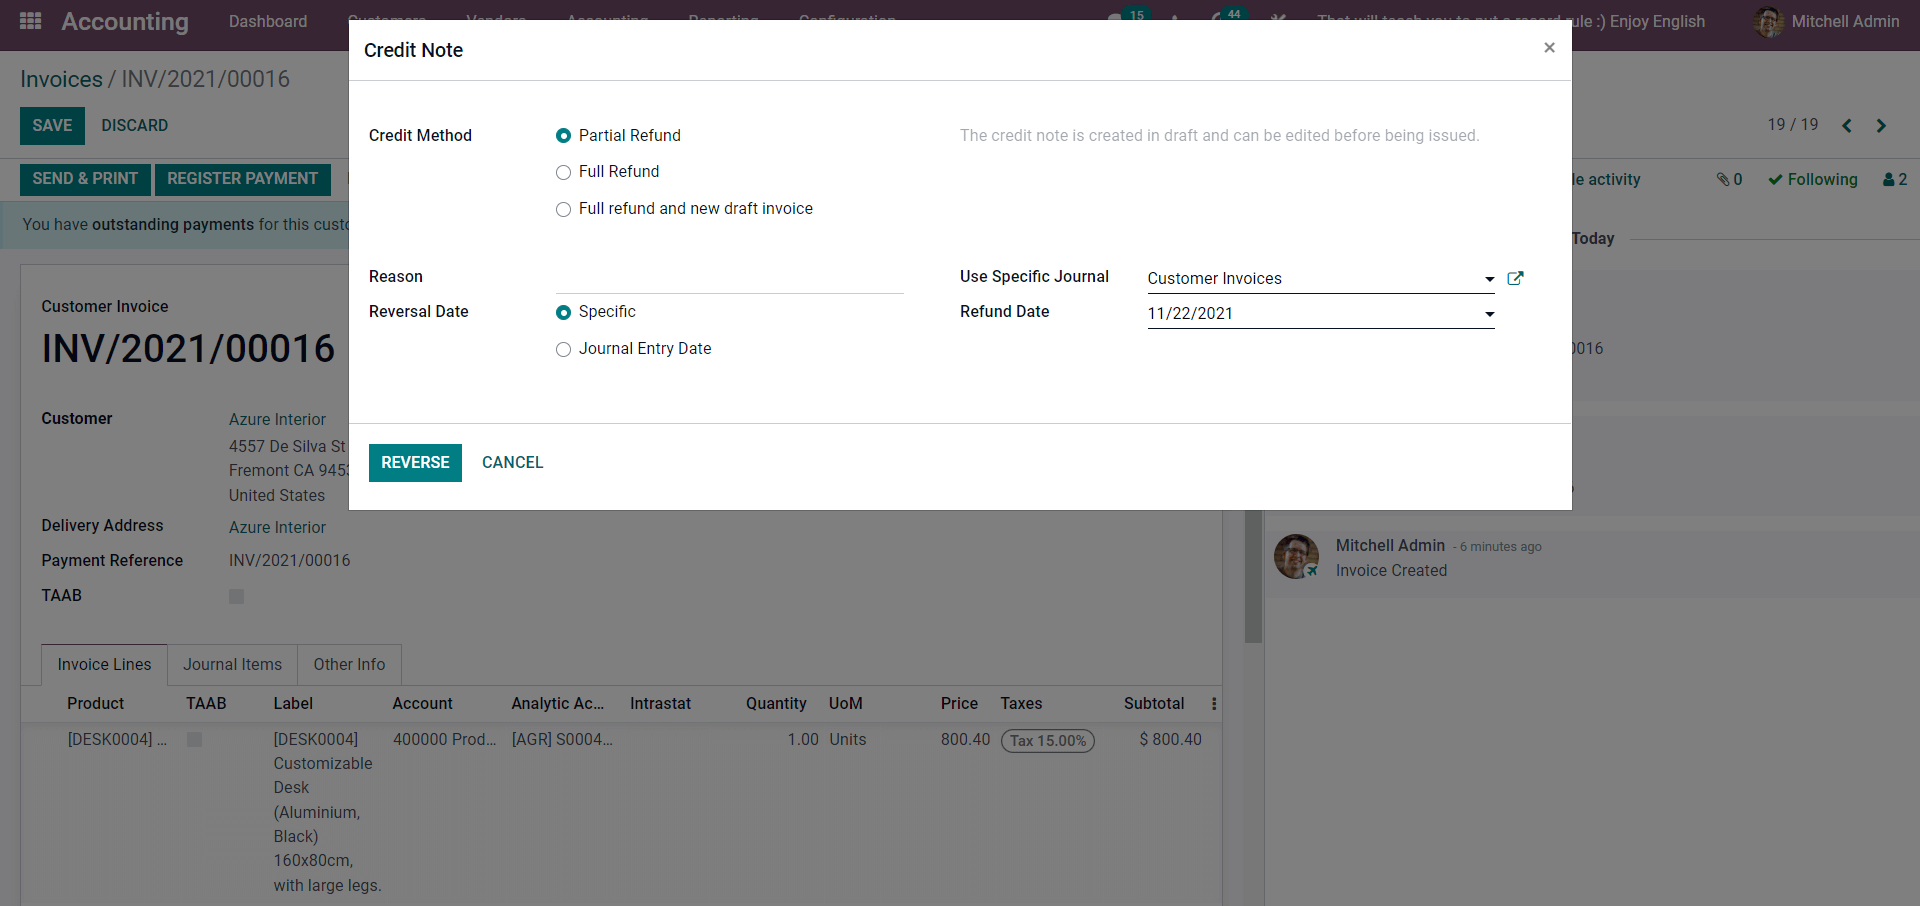The height and width of the screenshot is (906, 1920).
Task: Select the Full Refund credit method
Action: click(x=563, y=172)
